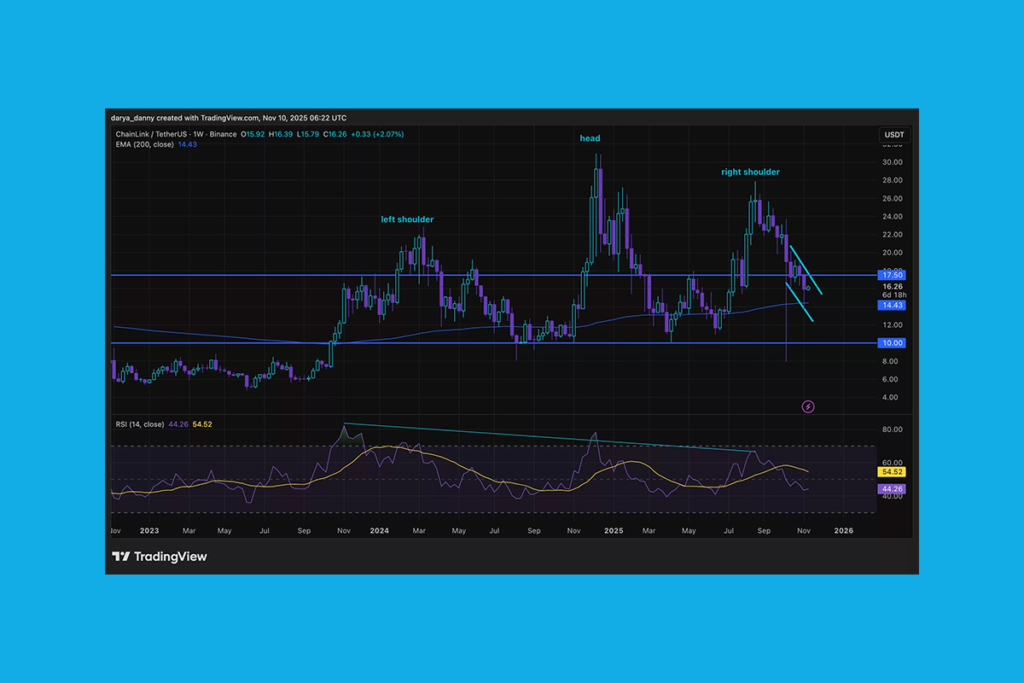
Task: Click the left shoulder annotation text
Action: coord(406,219)
